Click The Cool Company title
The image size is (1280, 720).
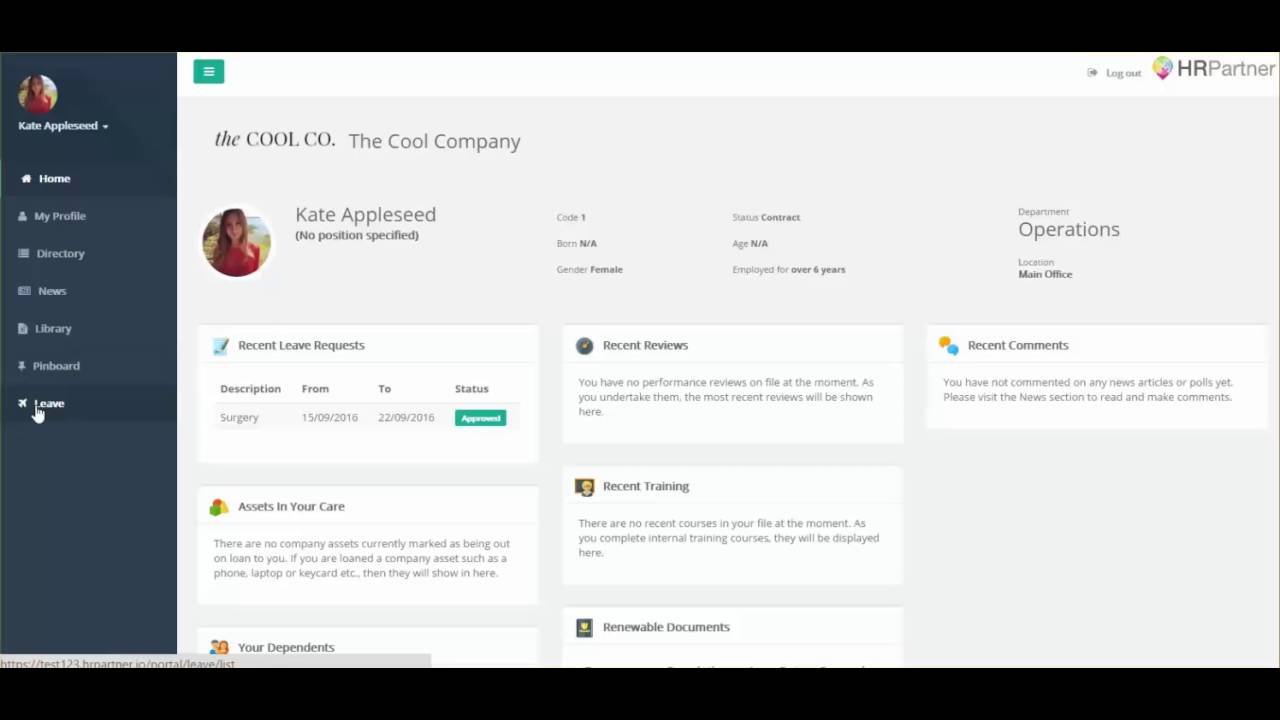(x=435, y=141)
